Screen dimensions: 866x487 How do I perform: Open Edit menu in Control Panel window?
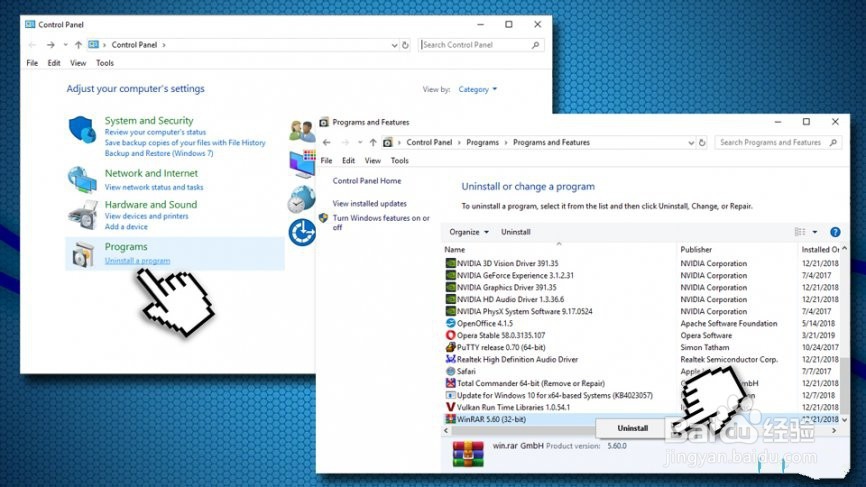(54, 63)
